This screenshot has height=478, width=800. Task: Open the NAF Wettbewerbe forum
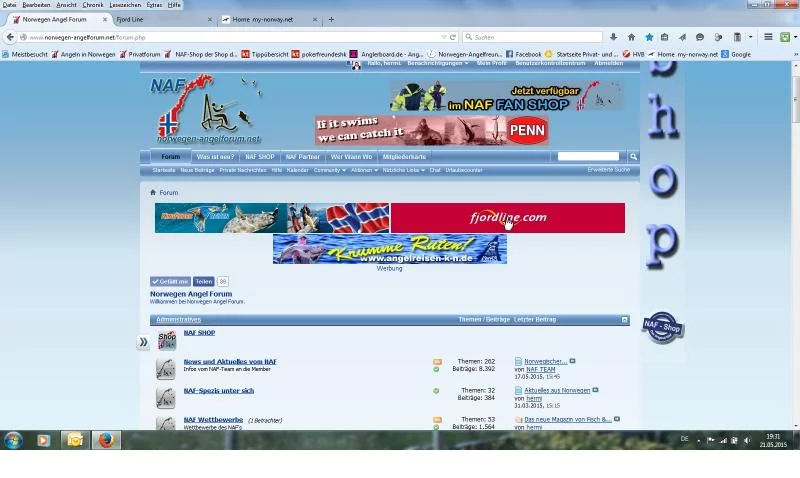[x=213, y=419]
